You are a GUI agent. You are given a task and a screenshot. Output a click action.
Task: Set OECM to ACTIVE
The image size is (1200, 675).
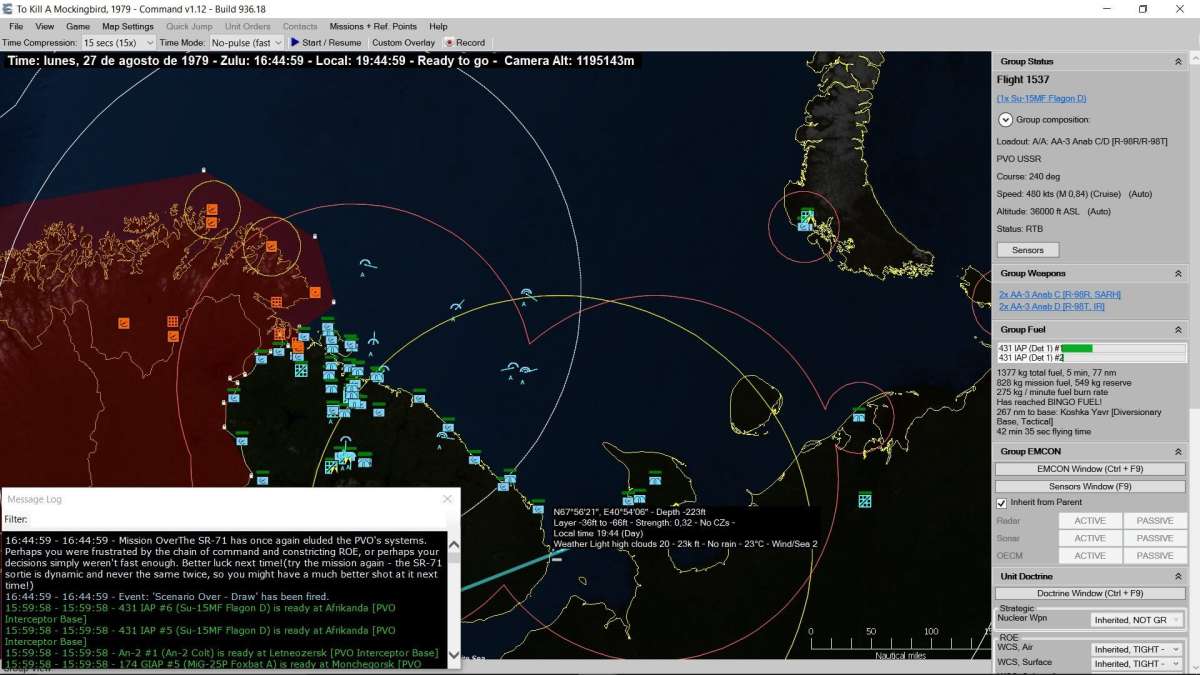coord(1090,555)
